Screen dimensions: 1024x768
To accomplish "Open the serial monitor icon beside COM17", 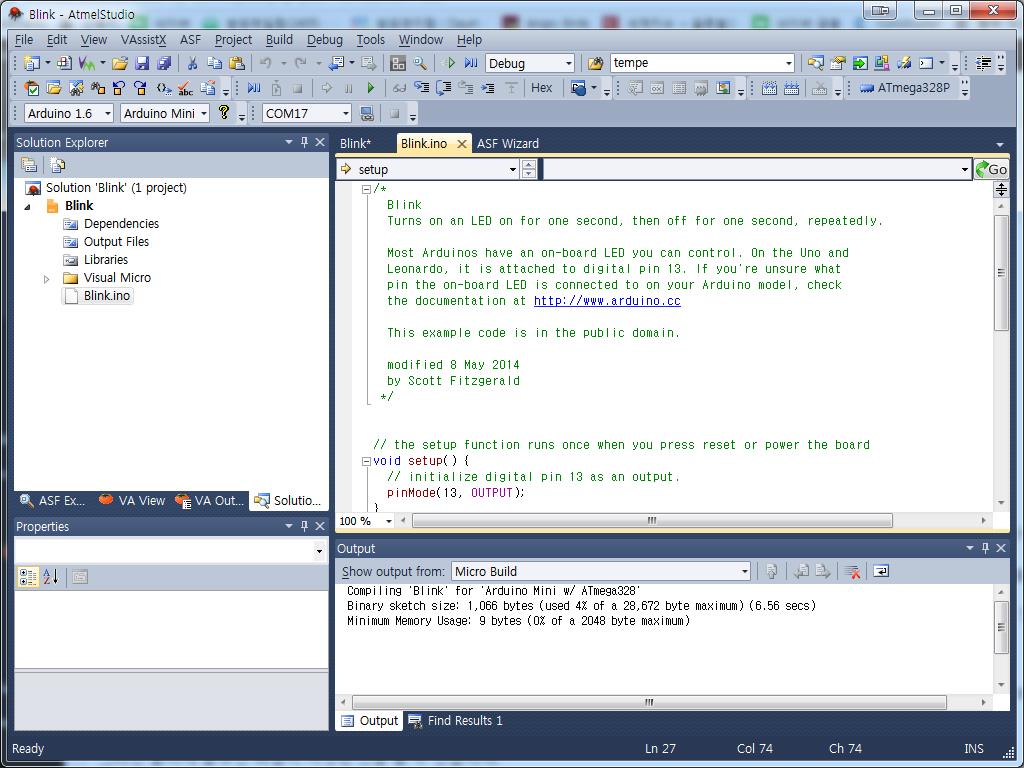I will pyautogui.click(x=367, y=113).
